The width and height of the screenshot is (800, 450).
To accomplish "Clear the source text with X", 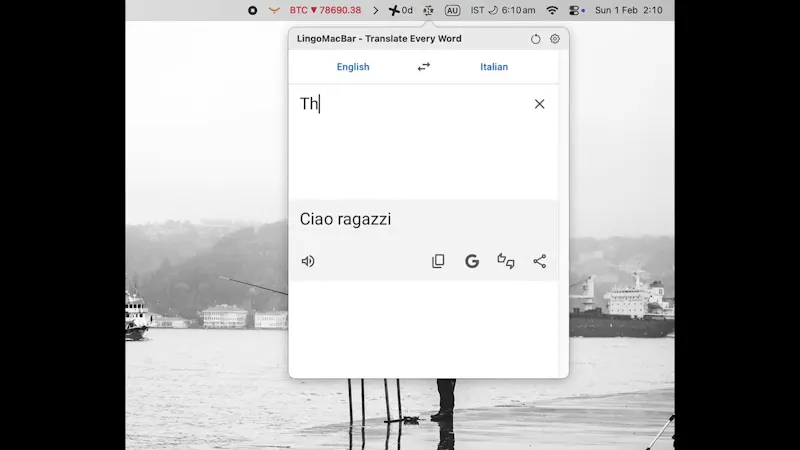I will click(x=539, y=104).
